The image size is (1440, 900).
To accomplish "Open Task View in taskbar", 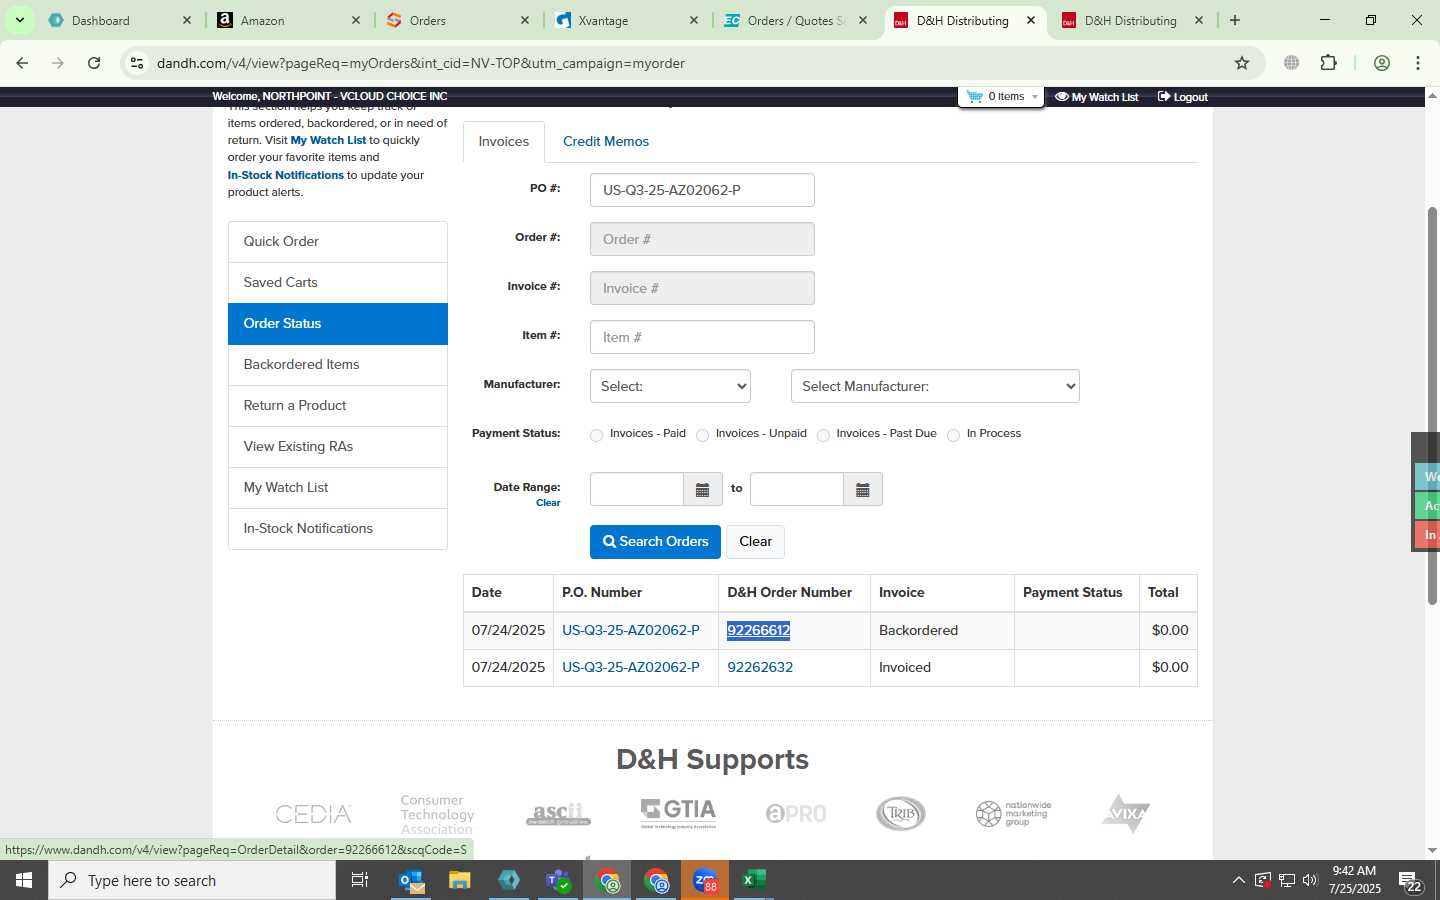I will coord(360,880).
